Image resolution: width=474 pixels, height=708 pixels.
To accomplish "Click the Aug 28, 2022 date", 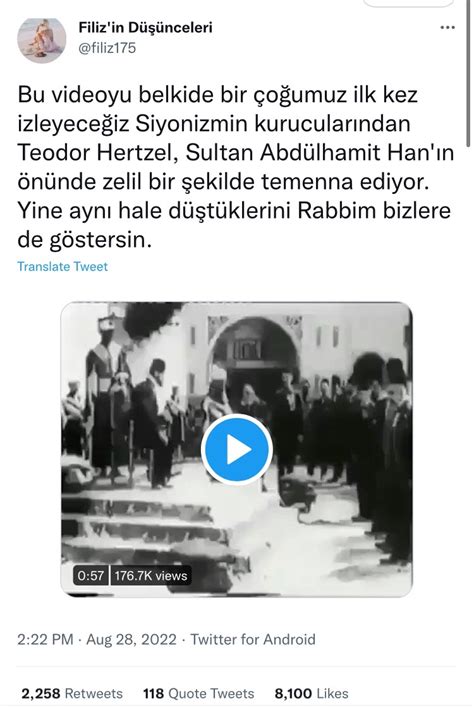I will click(x=131, y=639).
